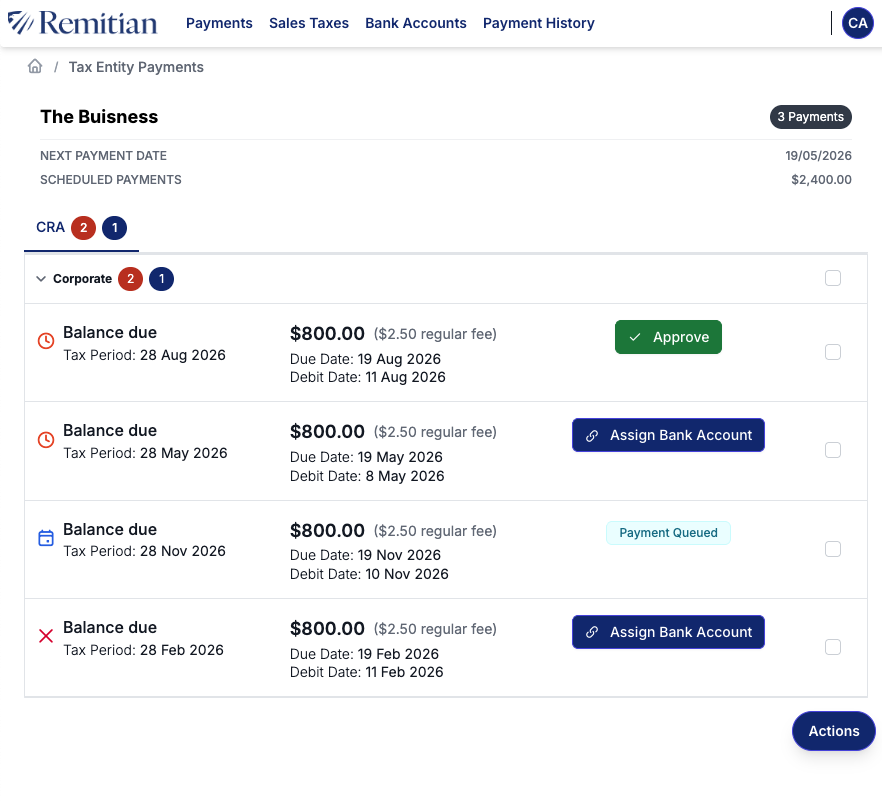
Task: Click the Payment Queued status badge
Action: [668, 533]
